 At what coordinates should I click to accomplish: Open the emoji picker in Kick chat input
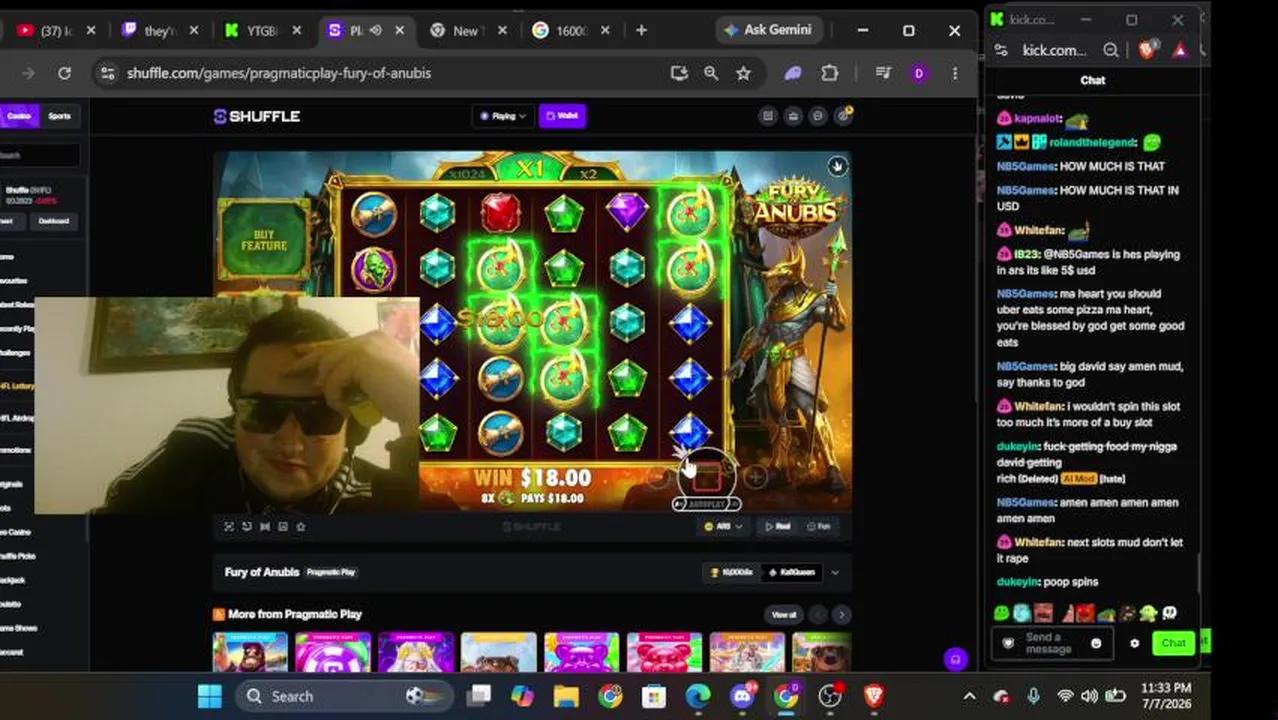(1096, 643)
